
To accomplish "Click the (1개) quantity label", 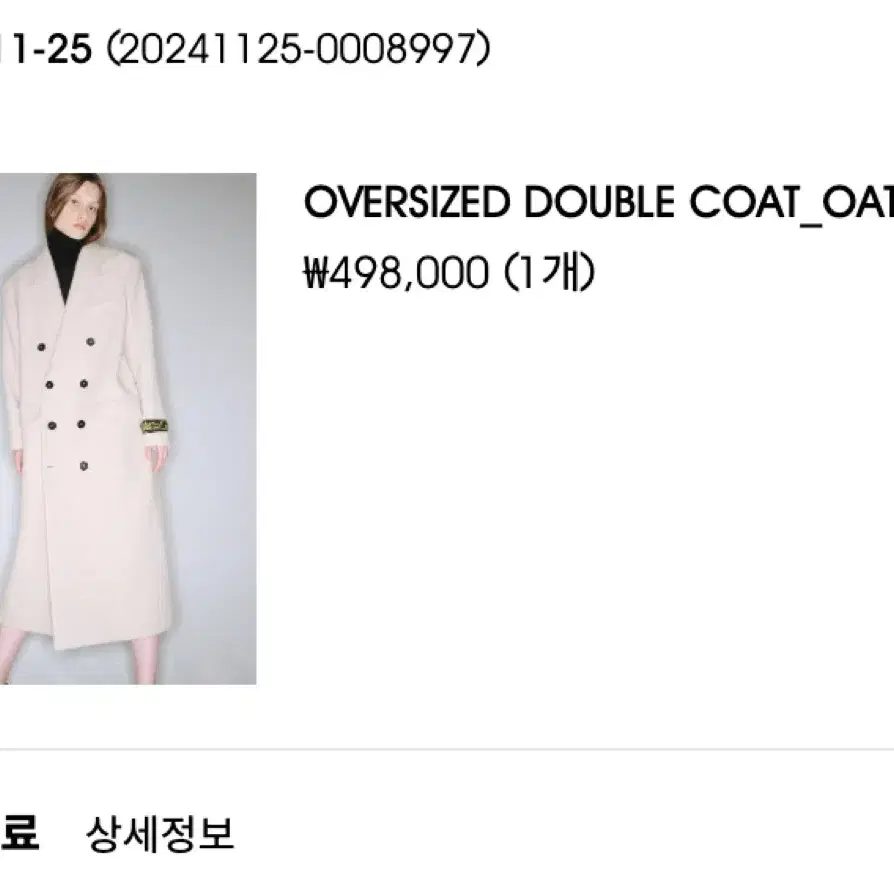I will [549, 272].
